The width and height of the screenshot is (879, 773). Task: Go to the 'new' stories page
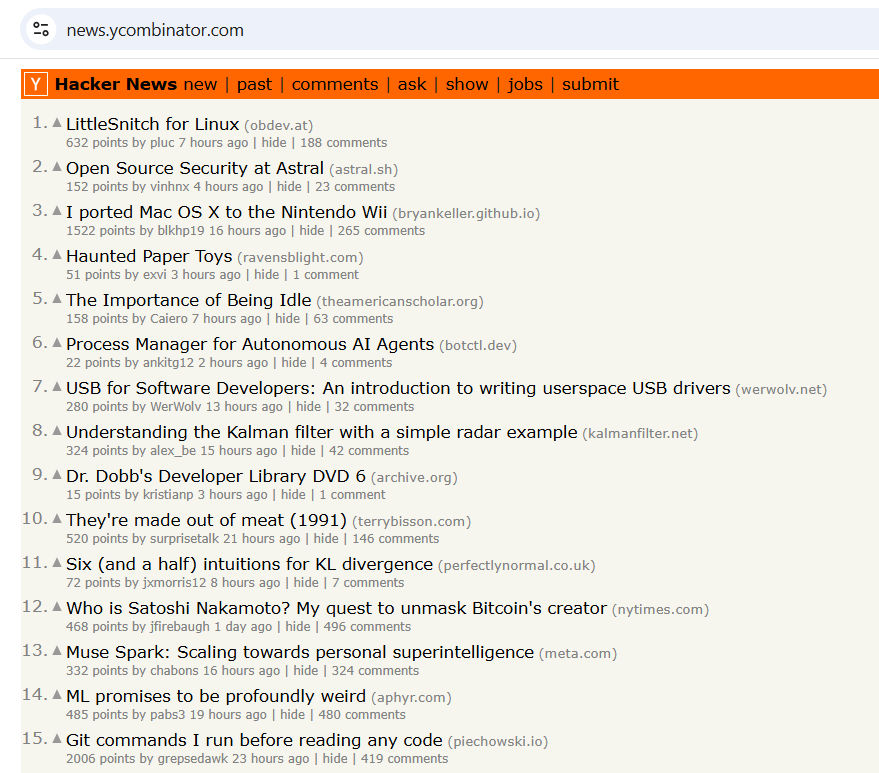click(200, 84)
